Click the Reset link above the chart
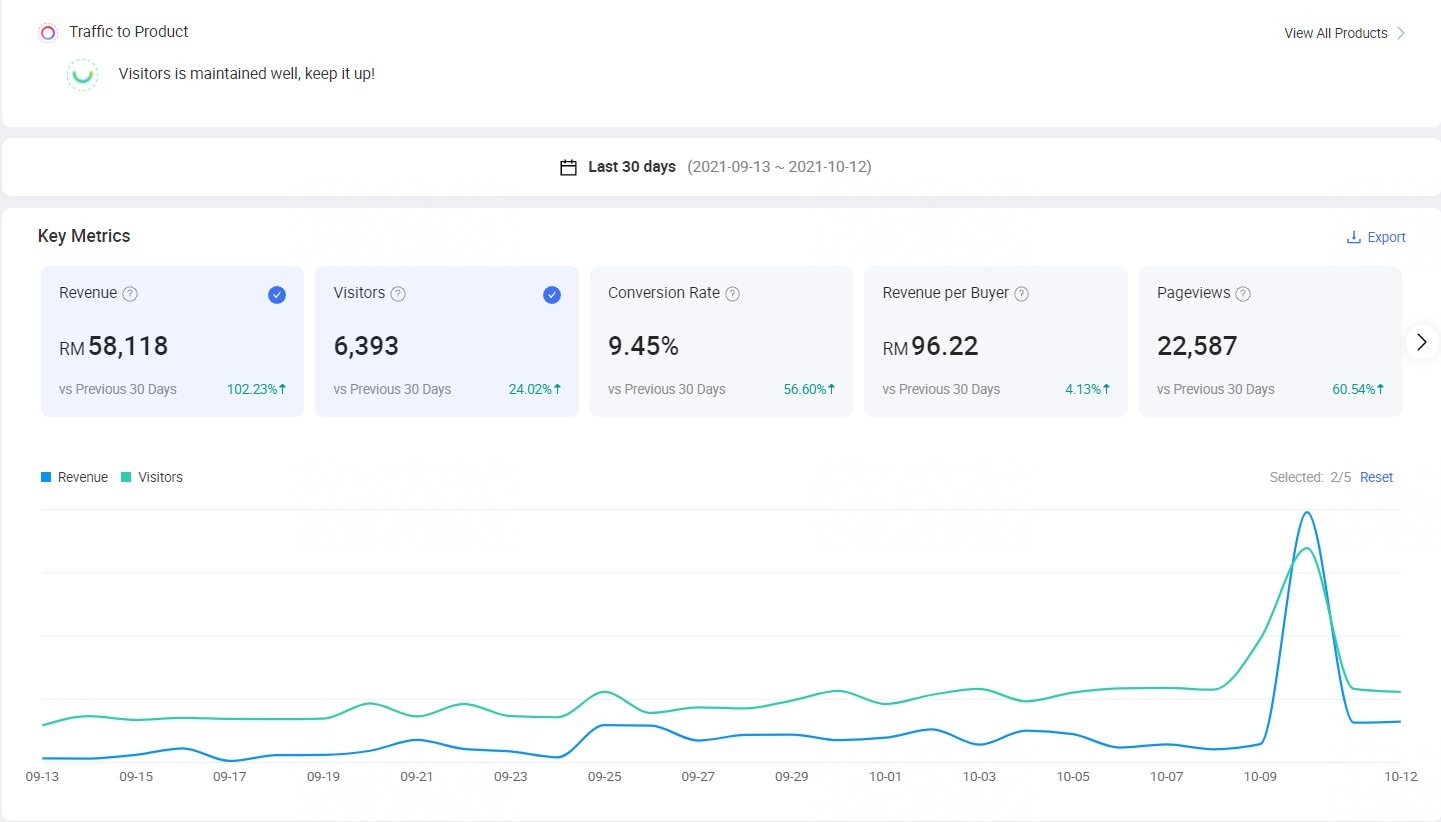This screenshot has height=822, width=1441. click(x=1376, y=477)
